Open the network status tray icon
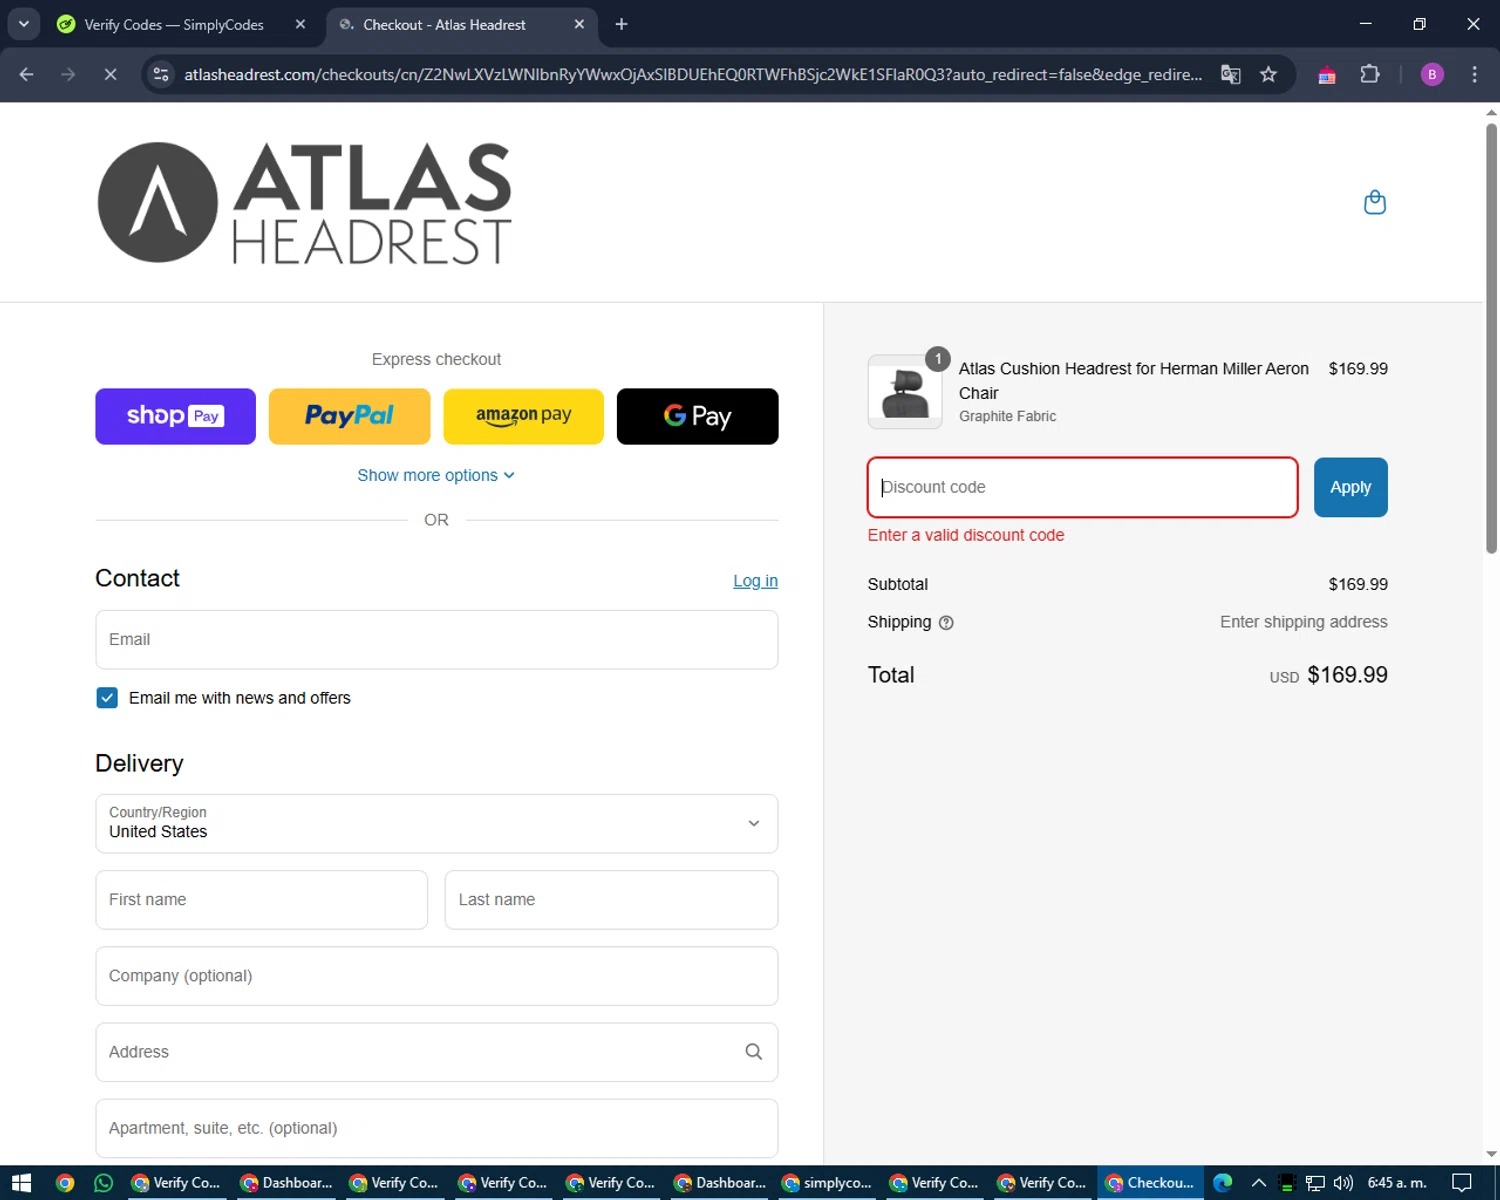 tap(1315, 1183)
